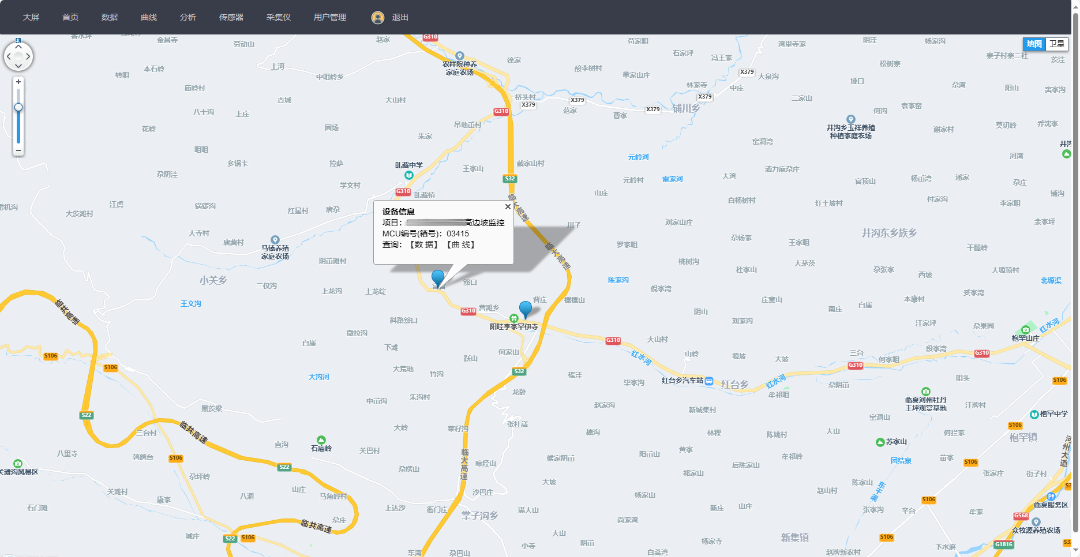Click the 新集镇 town label
The width and height of the screenshot is (1080, 557).
point(795,536)
